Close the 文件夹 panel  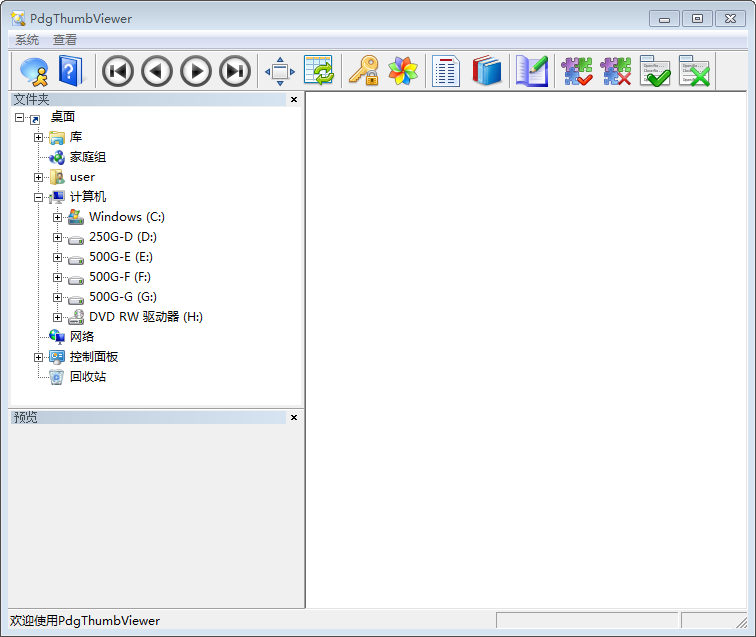pyautogui.click(x=294, y=100)
